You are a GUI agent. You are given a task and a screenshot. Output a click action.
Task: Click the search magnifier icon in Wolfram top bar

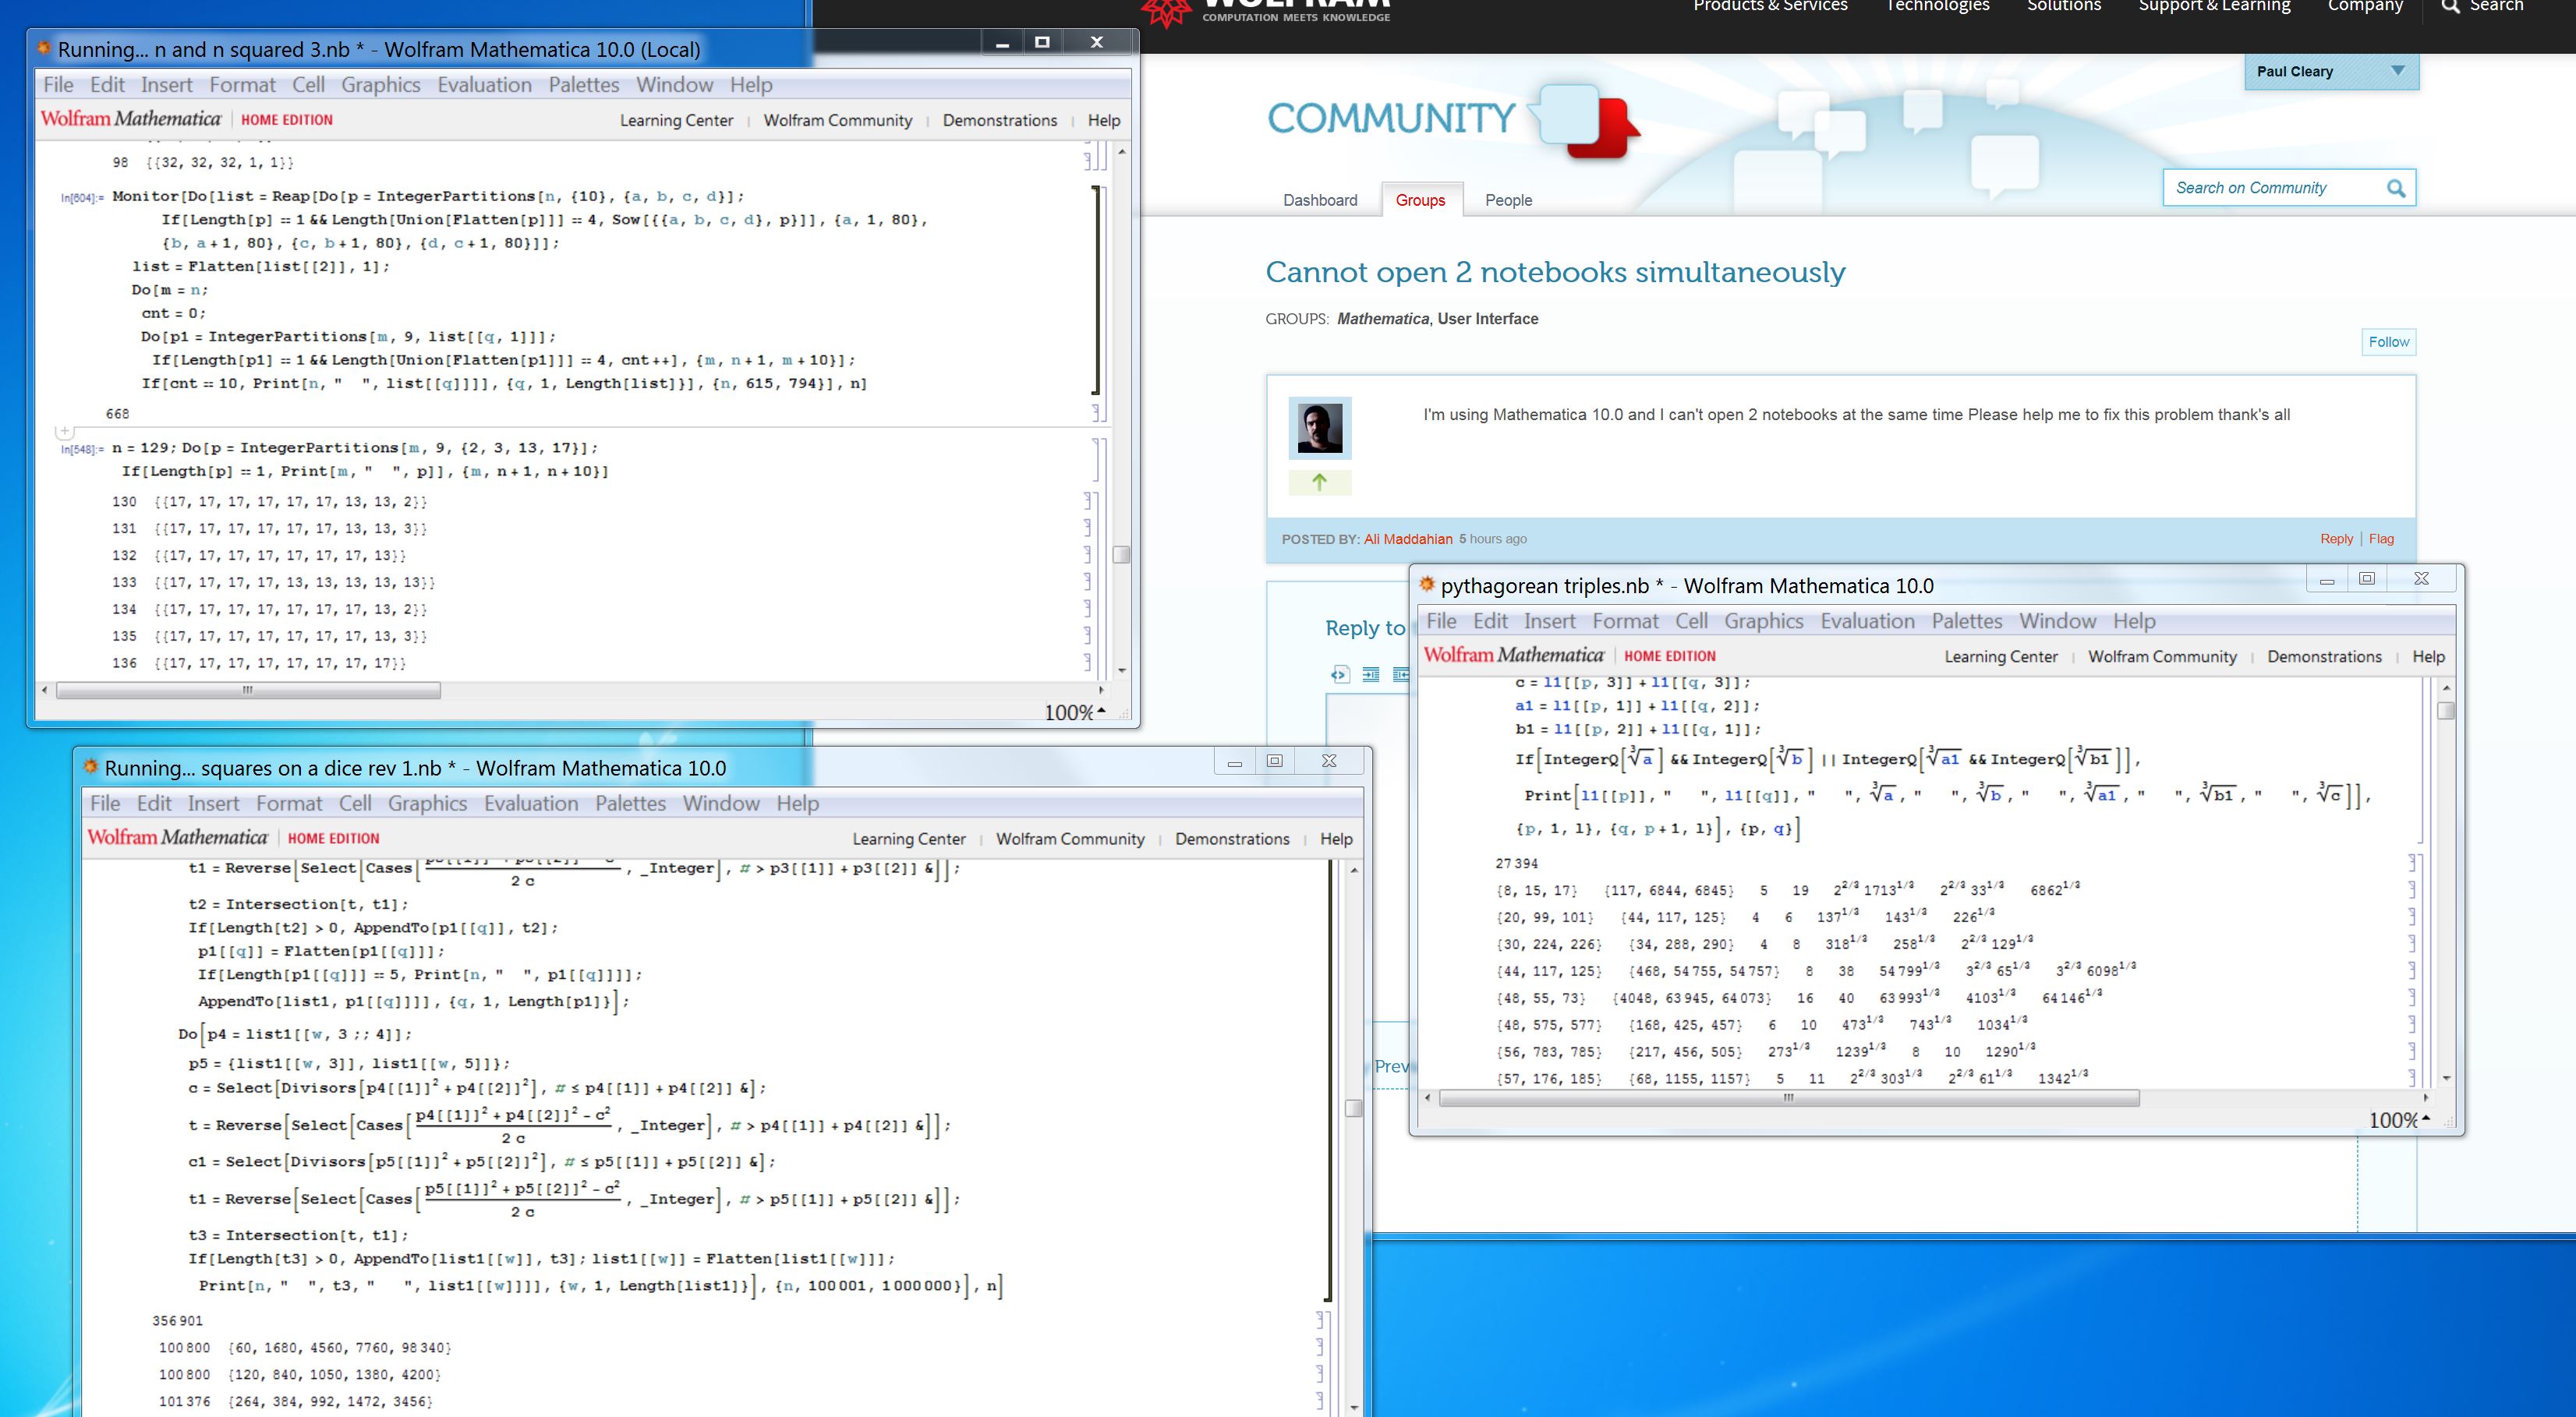pyautogui.click(x=2450, y=6)
